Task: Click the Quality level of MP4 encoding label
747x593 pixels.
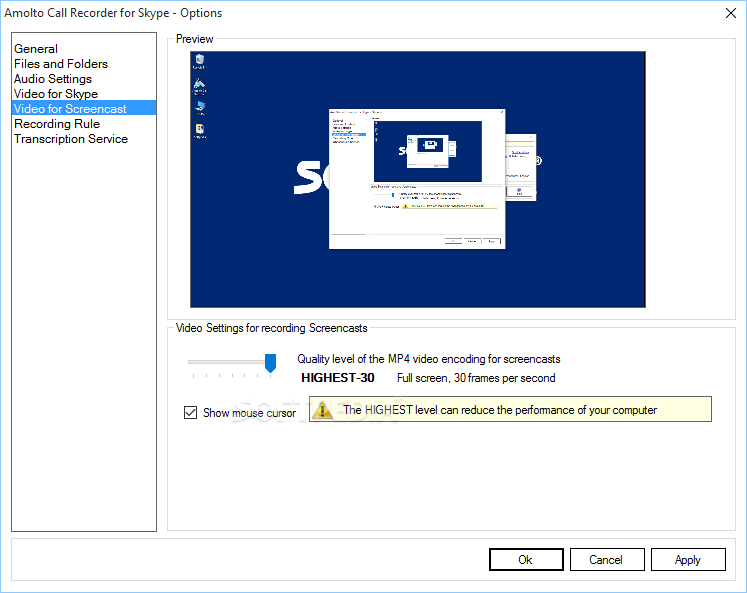Action: [428, 359]
